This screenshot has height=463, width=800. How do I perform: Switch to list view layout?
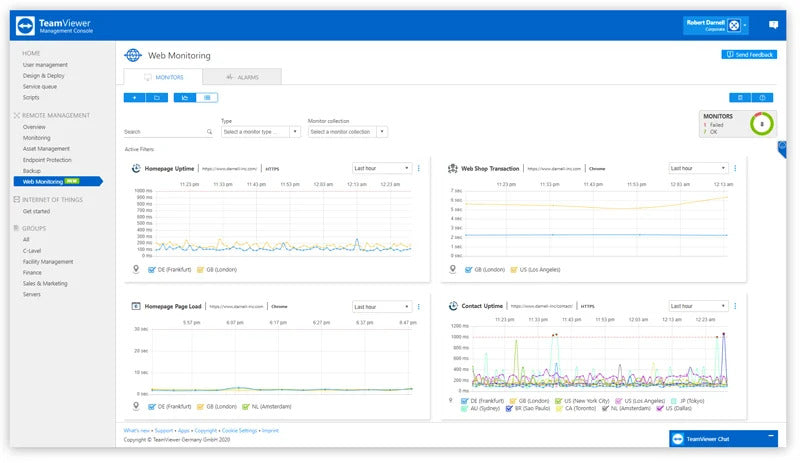(207, 98)
